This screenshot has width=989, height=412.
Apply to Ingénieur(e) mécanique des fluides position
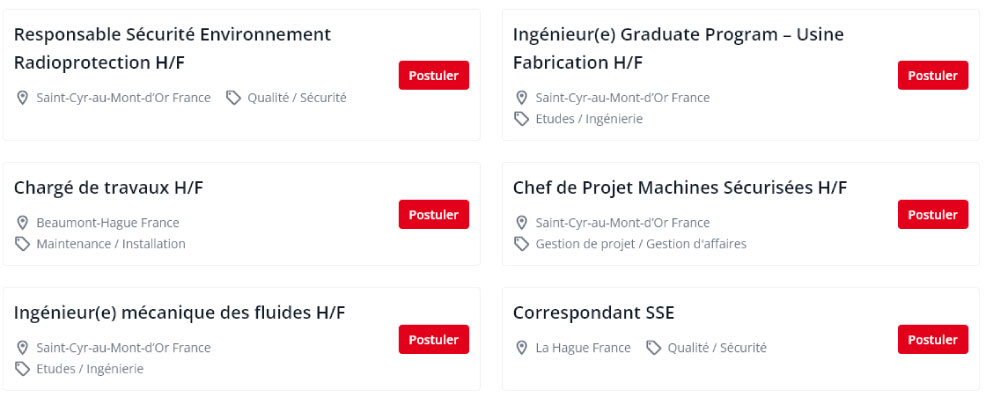(434, 339)
